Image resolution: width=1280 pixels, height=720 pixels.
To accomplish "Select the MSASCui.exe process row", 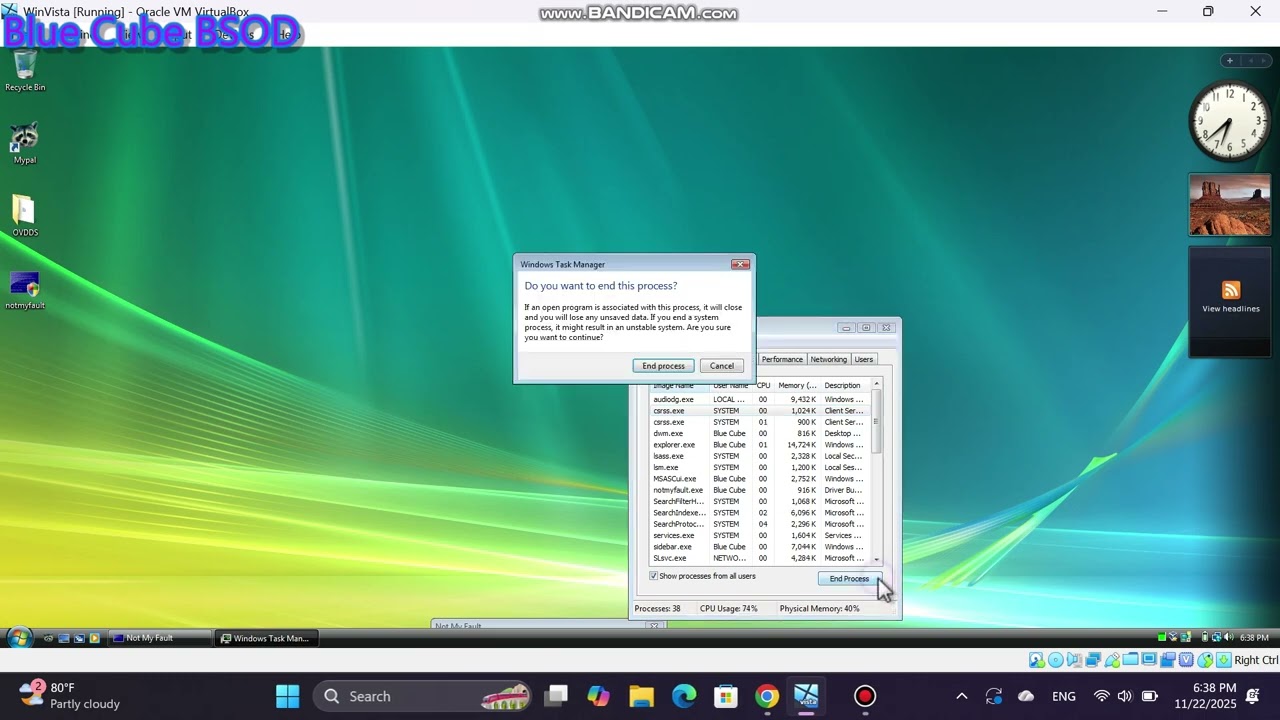I will pyautogui.click(x=760, y=479).
